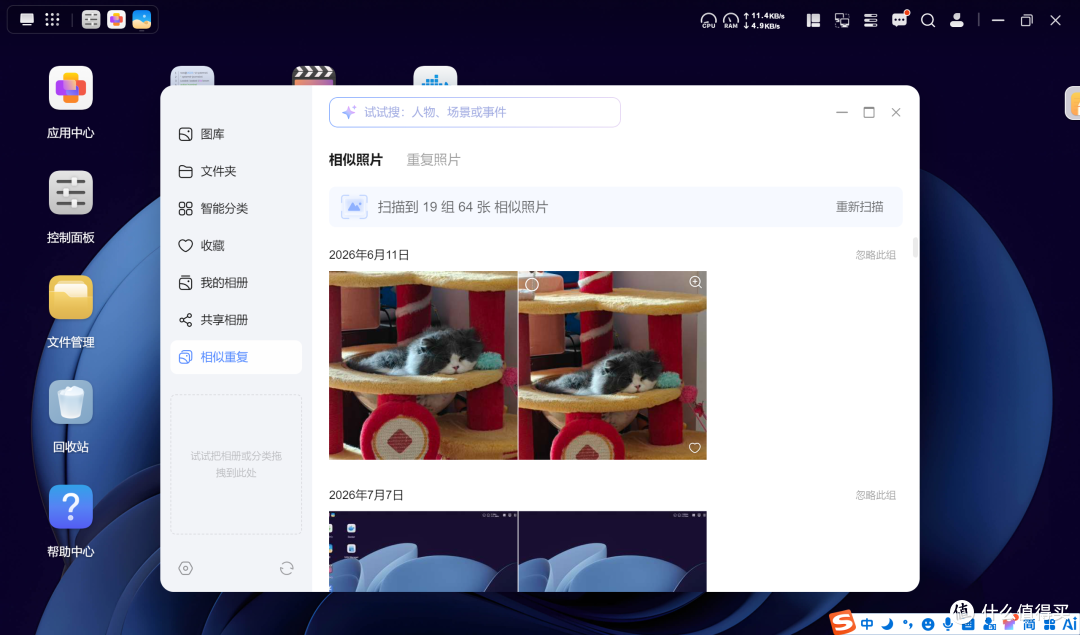Click the zoom magnifier on second cat photo
1080x635 pixels.
click(695, 282)
